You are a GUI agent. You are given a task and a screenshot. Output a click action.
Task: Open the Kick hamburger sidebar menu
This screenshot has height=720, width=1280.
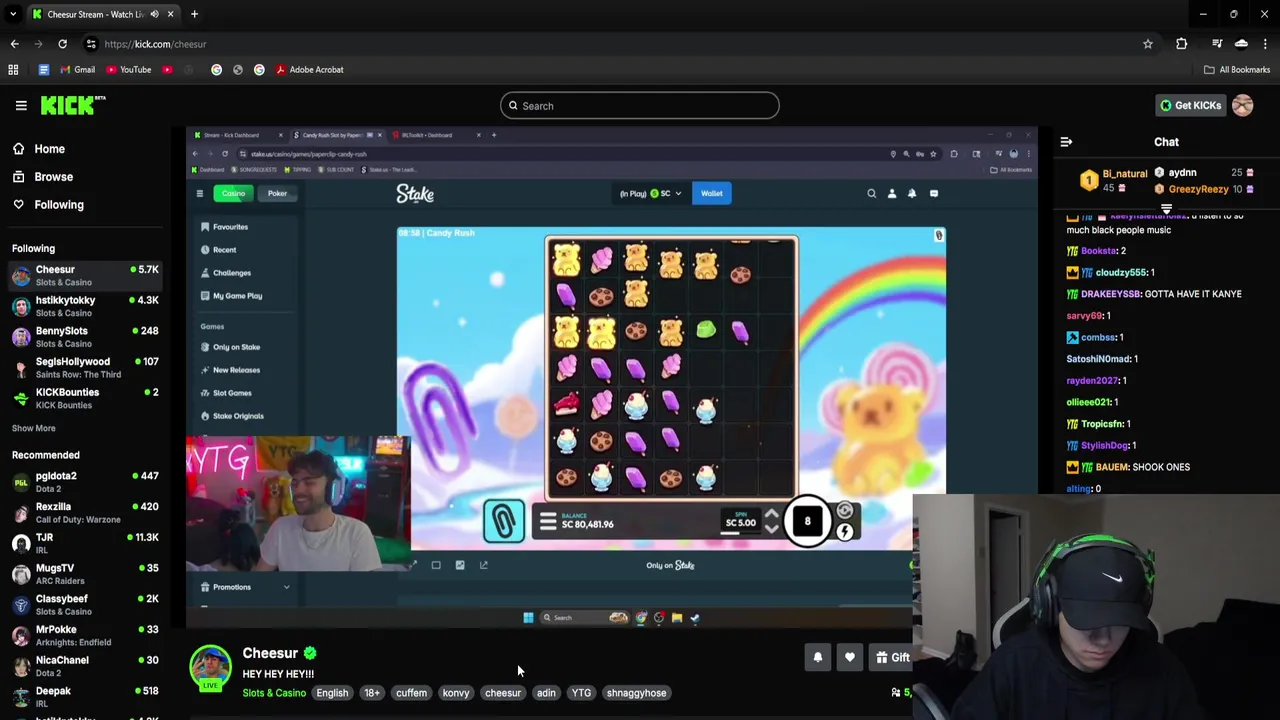(21, 105)
